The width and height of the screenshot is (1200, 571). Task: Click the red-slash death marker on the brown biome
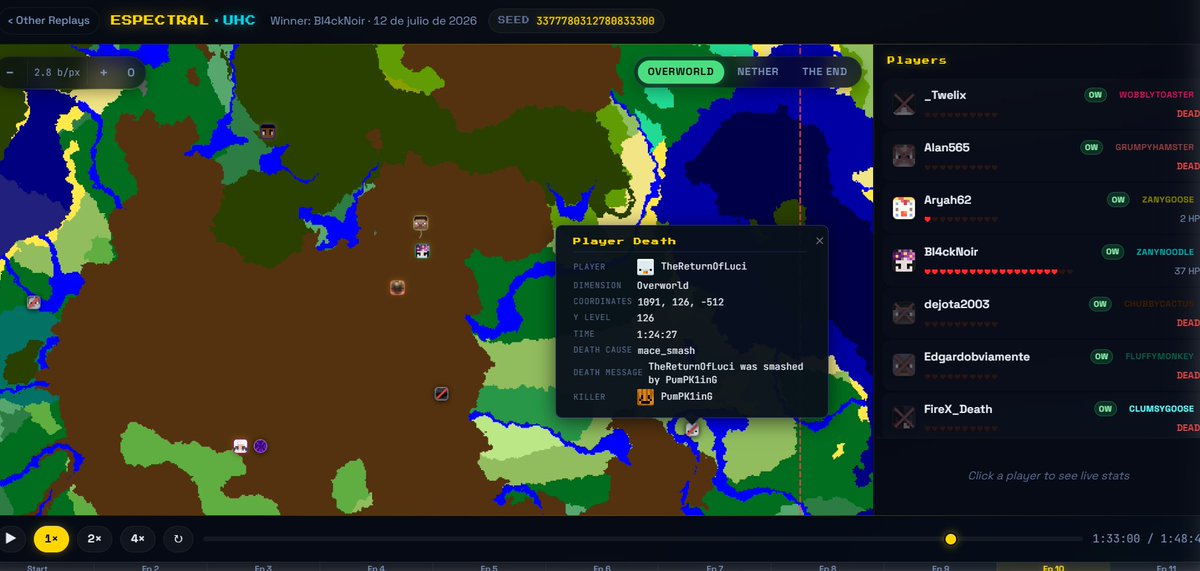point(441,394)
